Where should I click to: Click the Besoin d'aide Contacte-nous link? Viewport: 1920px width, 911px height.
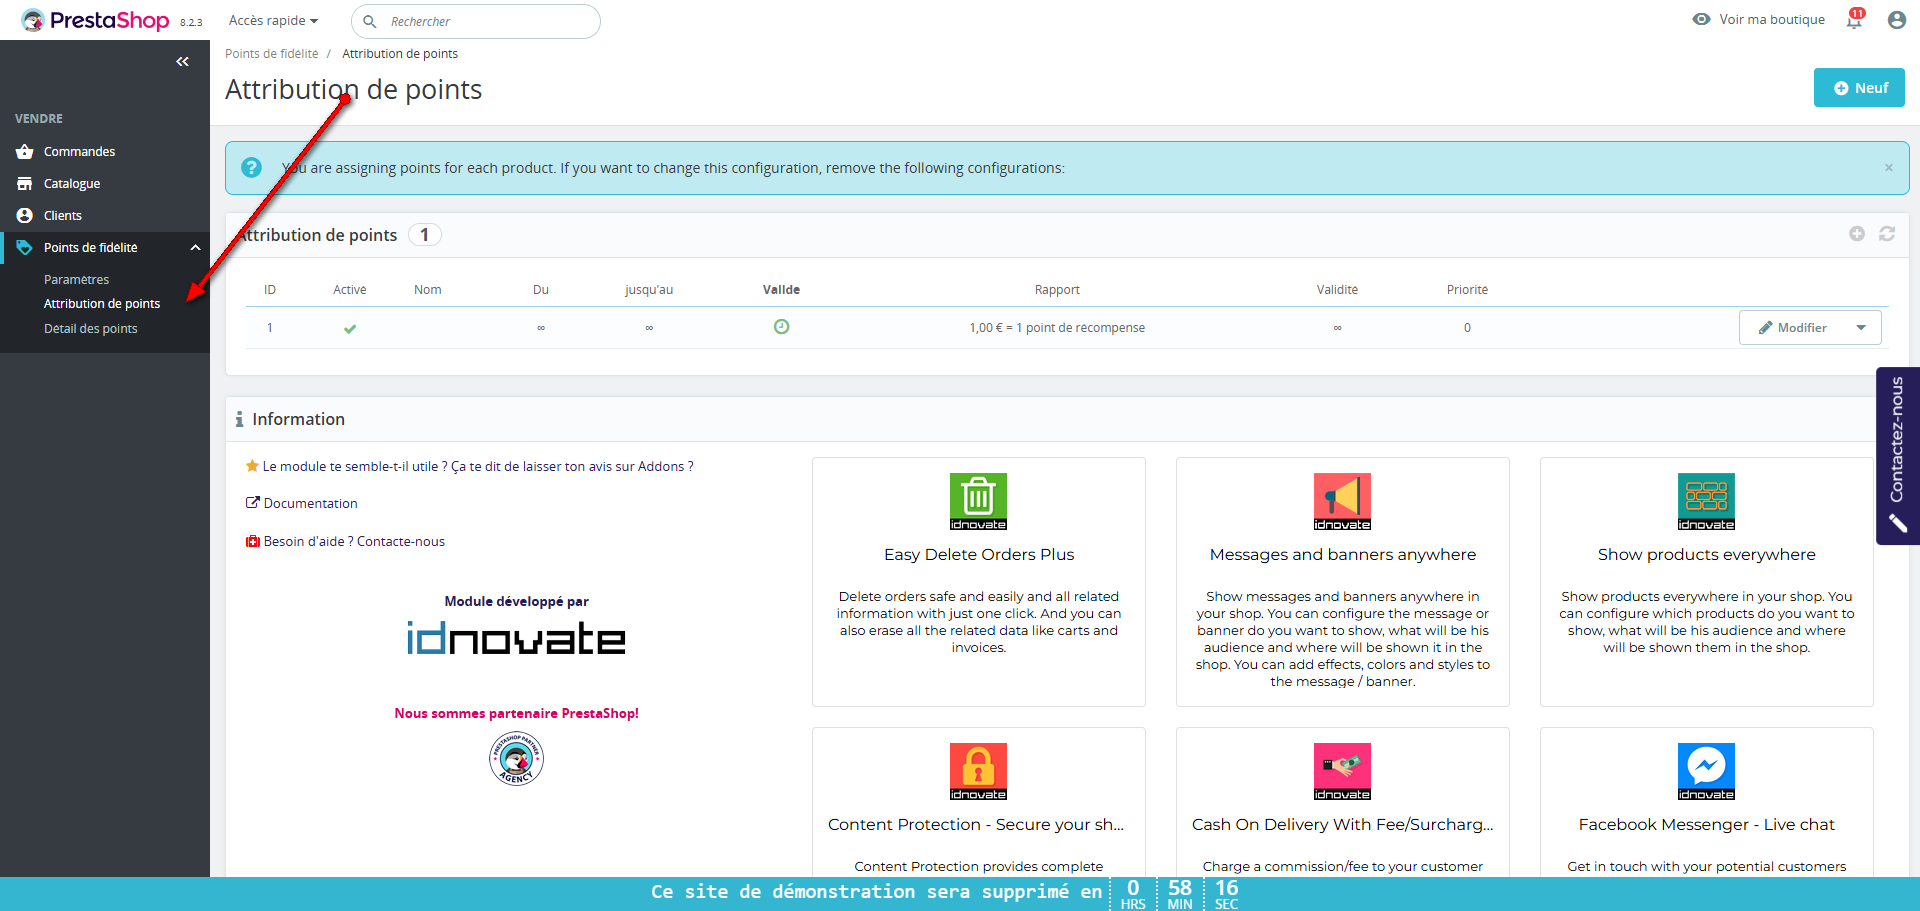pyautogui.click(x=354, y=542)
